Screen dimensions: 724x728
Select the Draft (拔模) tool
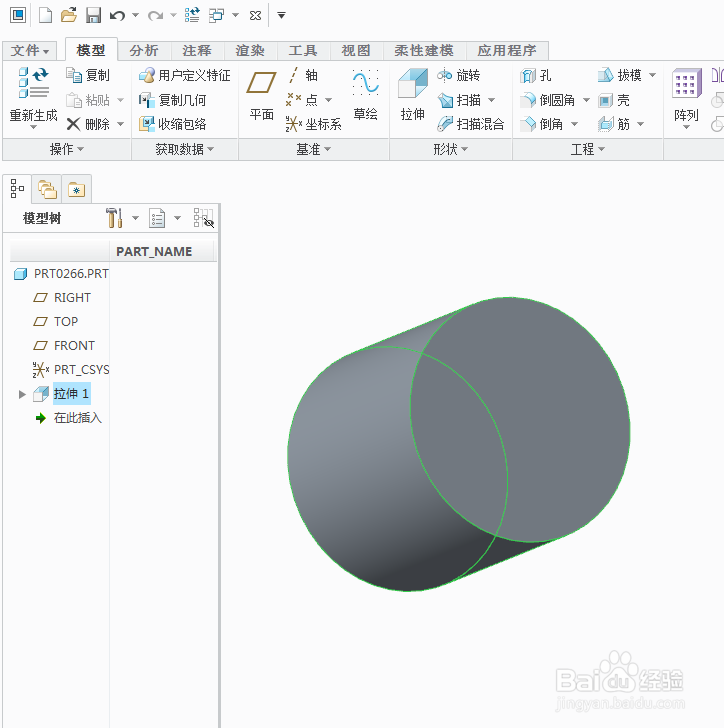620,75
